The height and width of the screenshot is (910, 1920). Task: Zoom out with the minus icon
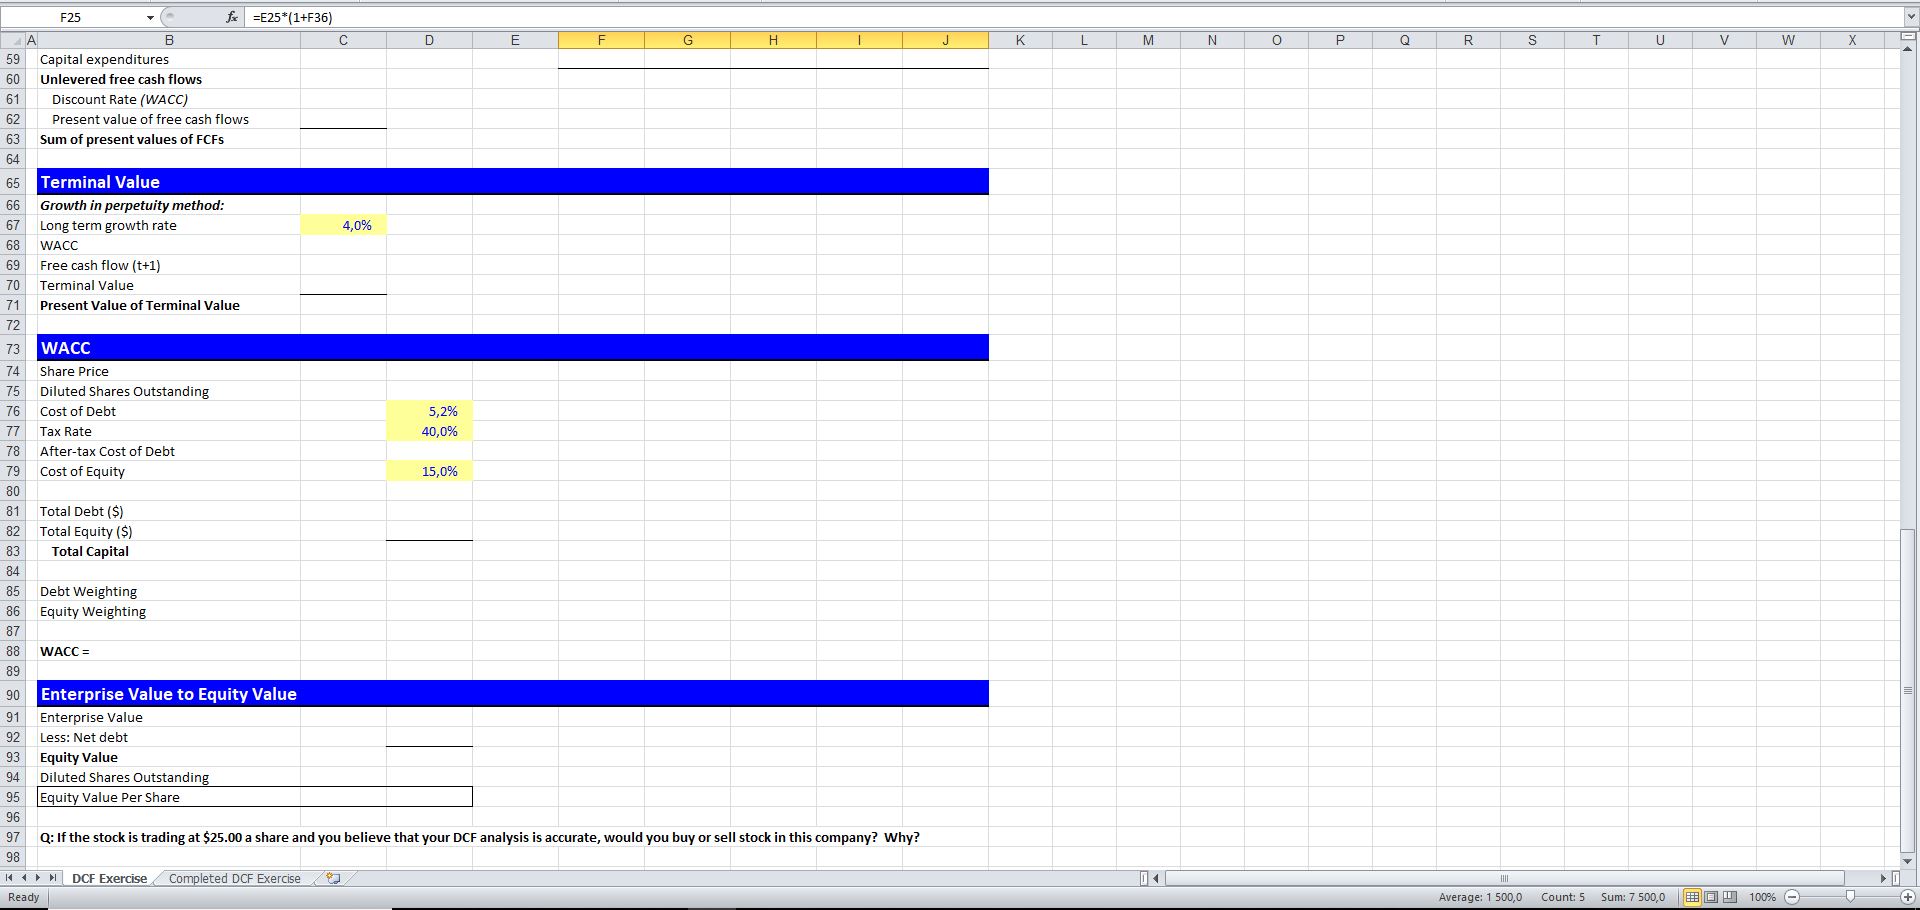(x=1792, y=897)
